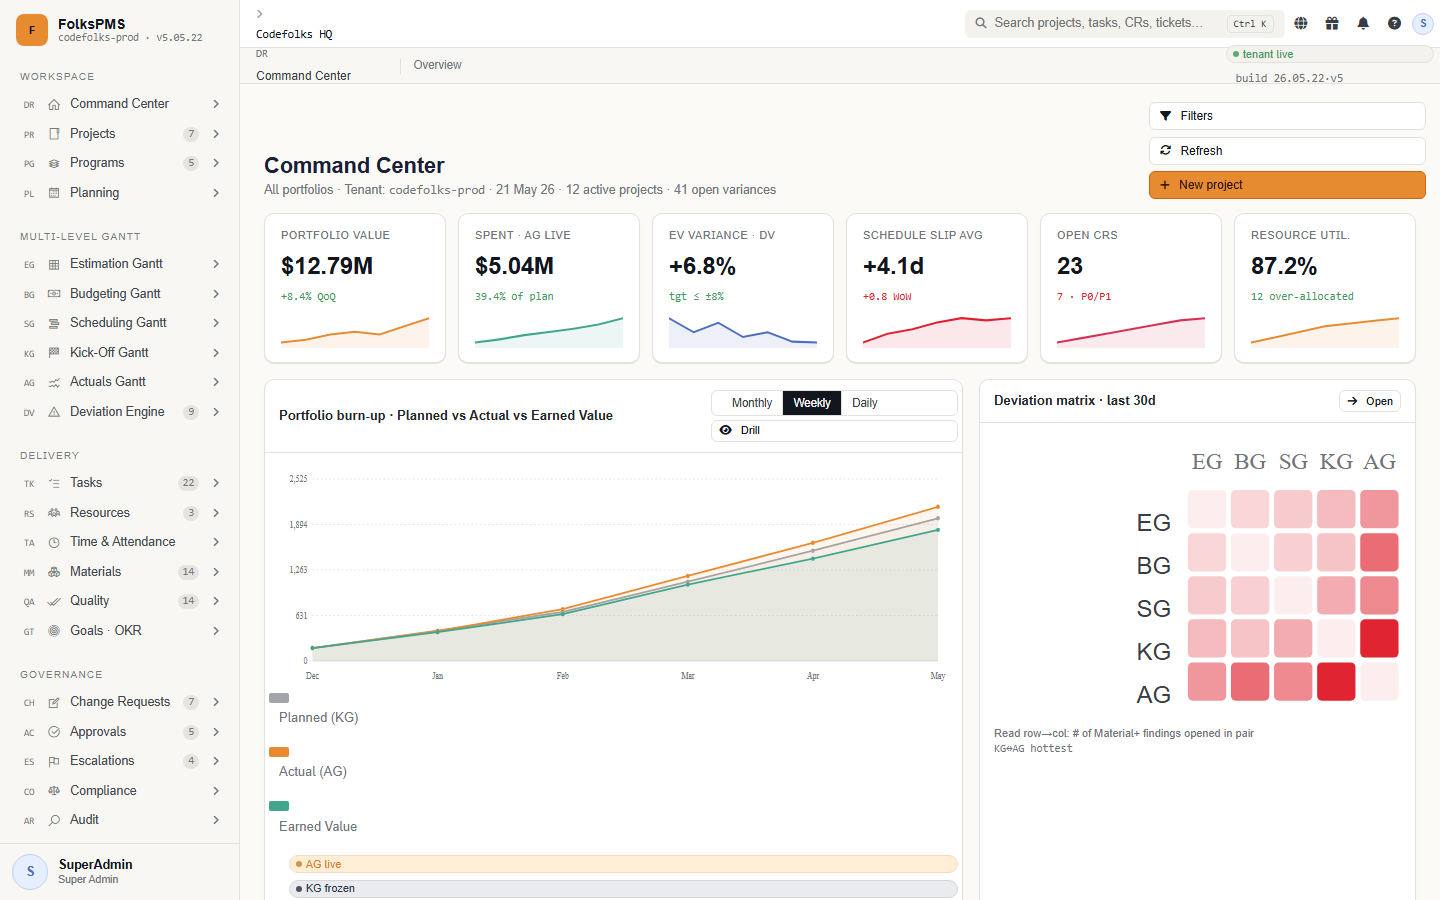The height and width of the screenshot is (900, 1440).
Task: Open the help question mark icon
Action: tap(1394, 23)
